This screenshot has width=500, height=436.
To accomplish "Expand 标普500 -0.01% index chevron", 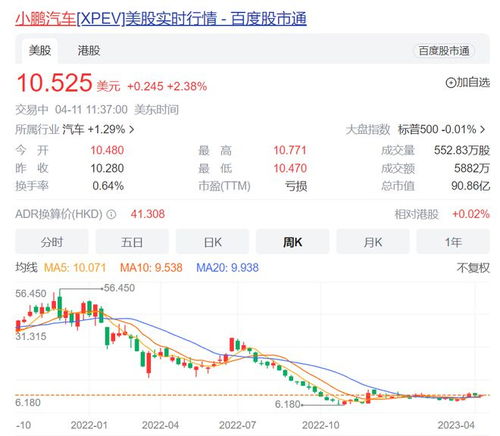I will (x=482, y=129).
